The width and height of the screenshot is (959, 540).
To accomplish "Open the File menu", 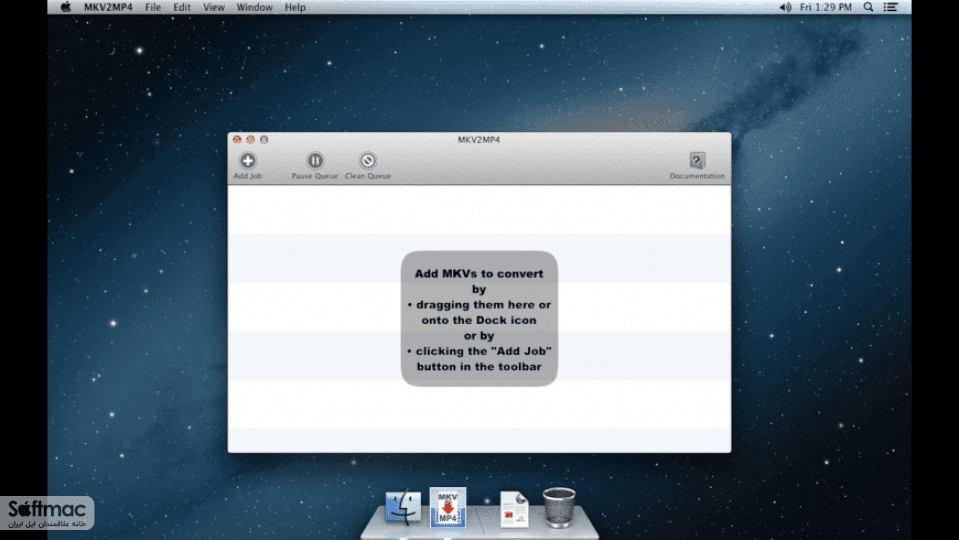I will (153, 7).
